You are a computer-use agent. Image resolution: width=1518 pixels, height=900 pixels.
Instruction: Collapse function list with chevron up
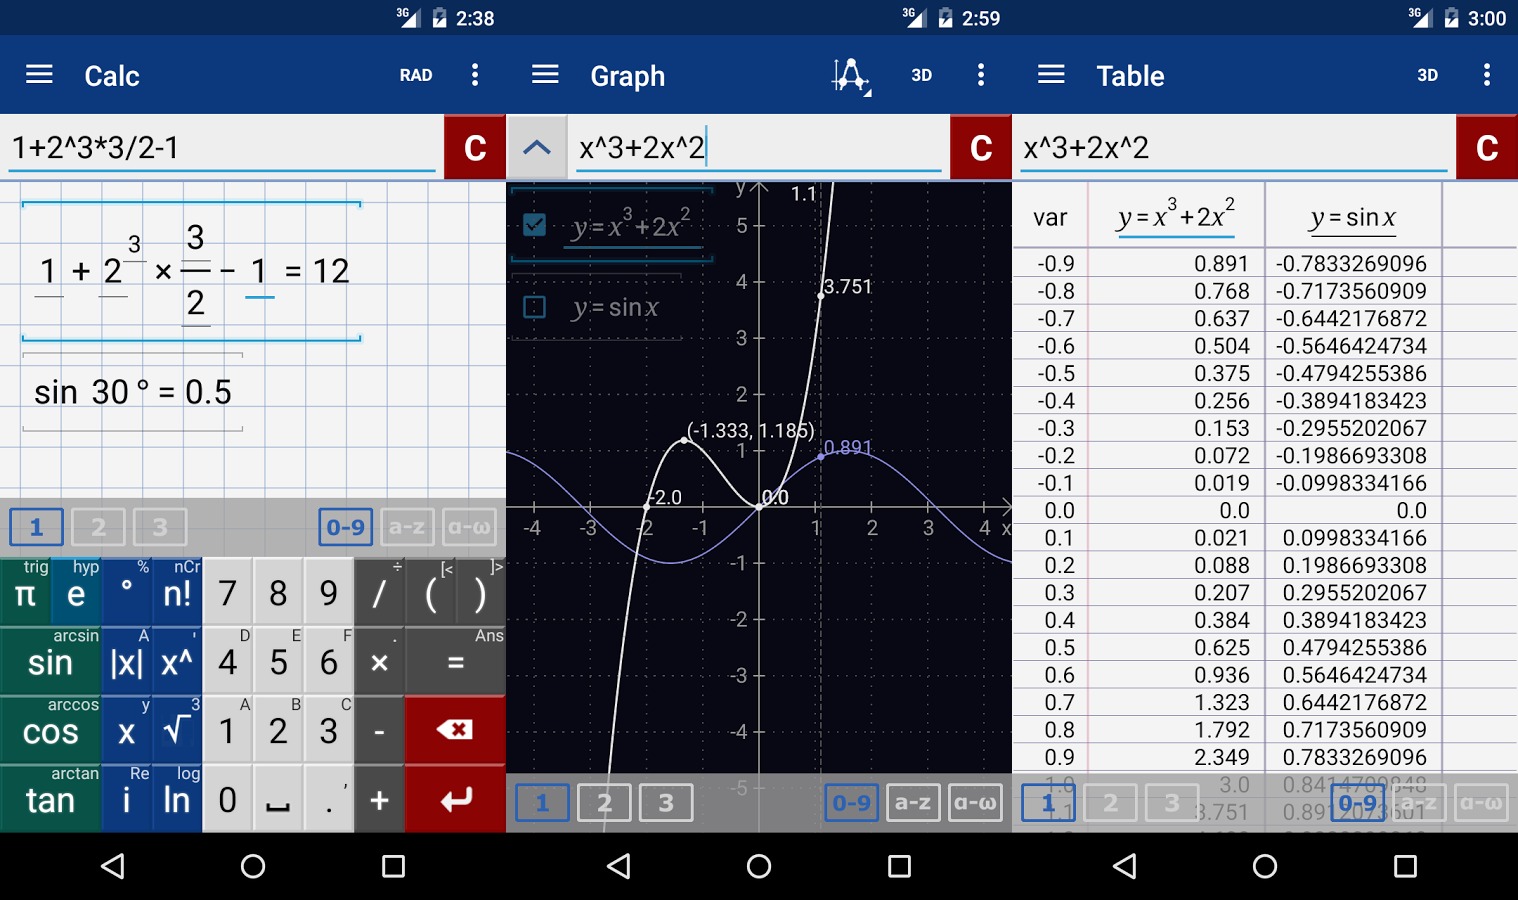click(537, 148)
